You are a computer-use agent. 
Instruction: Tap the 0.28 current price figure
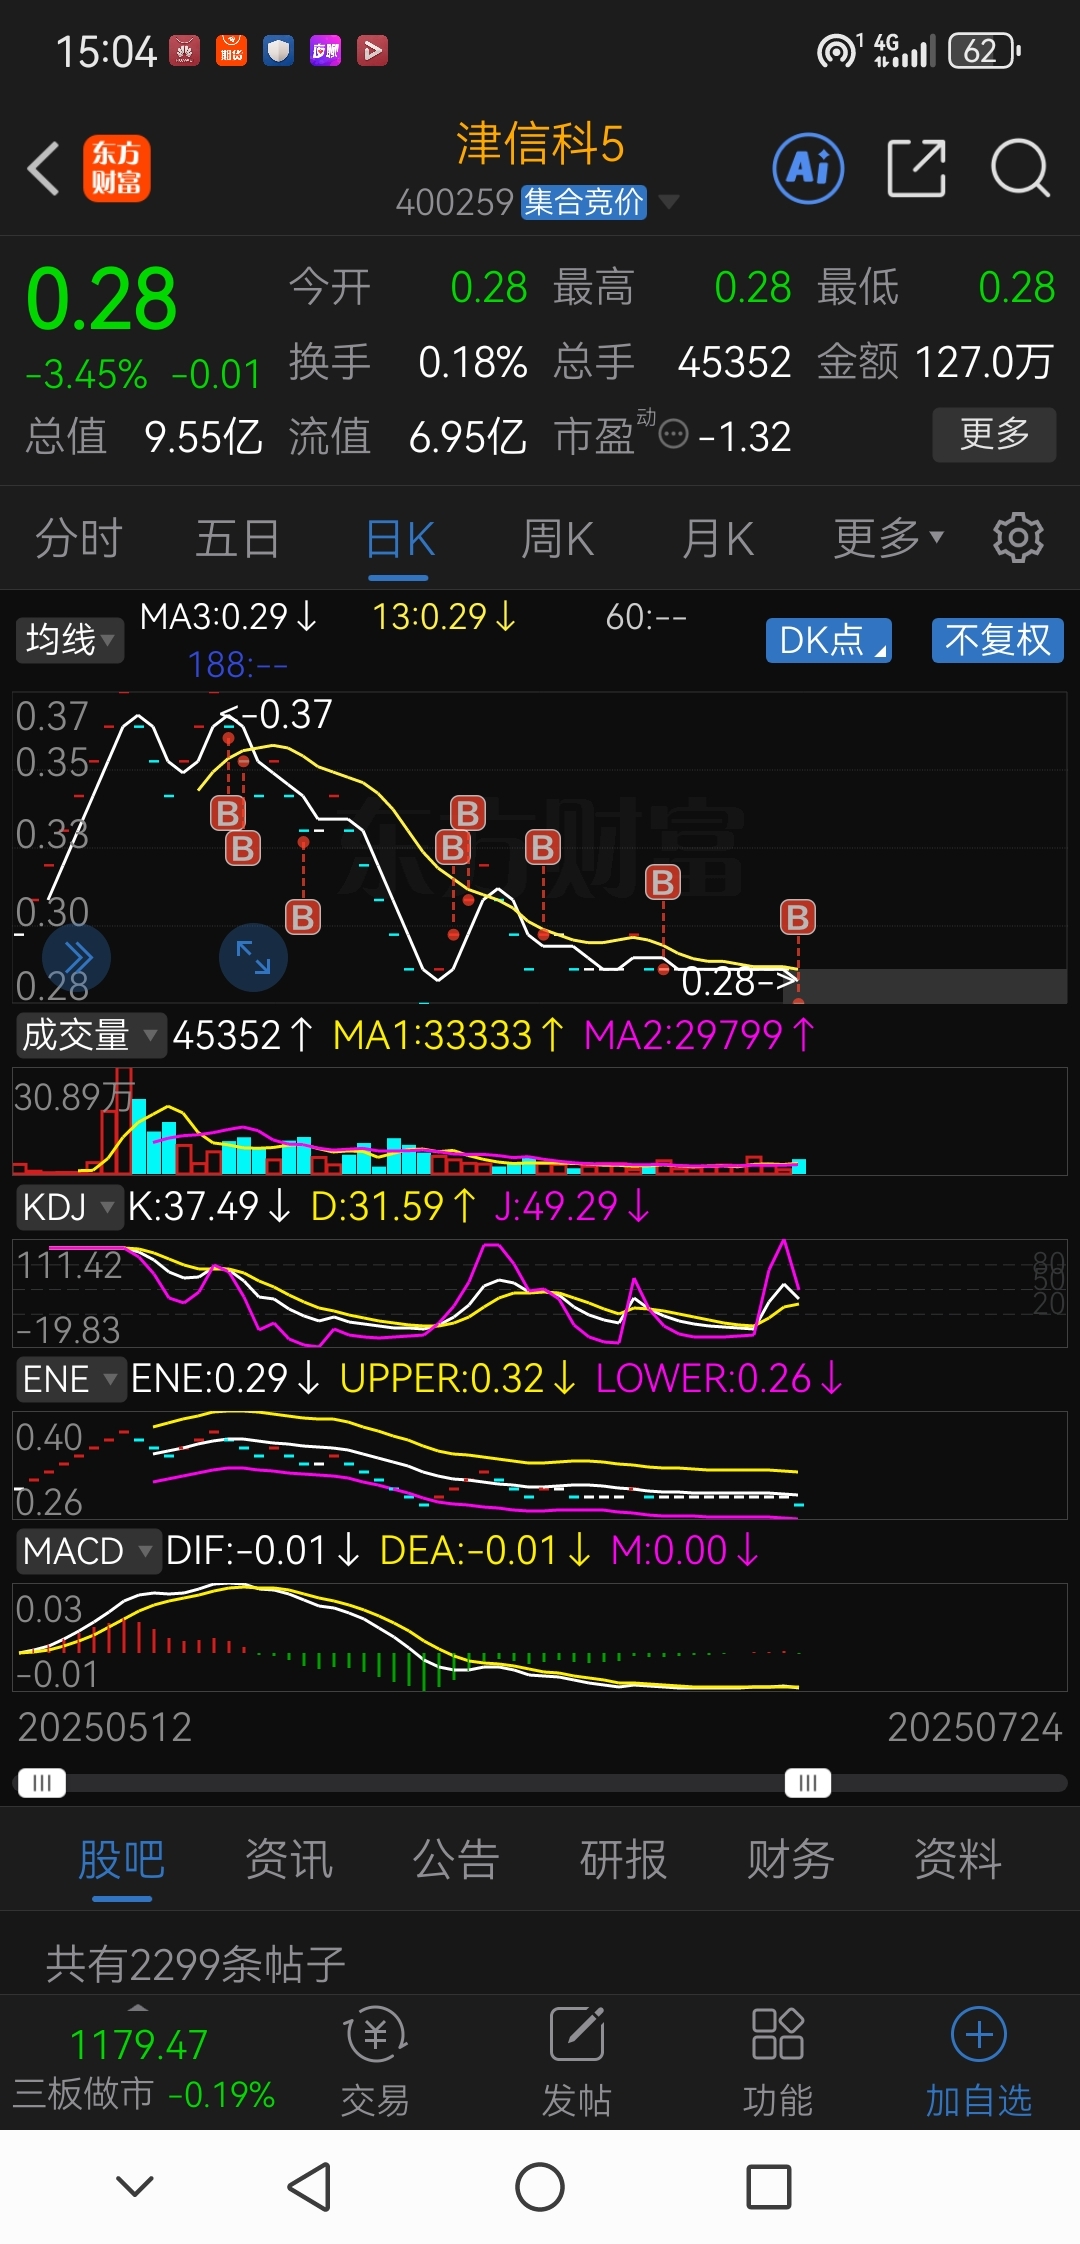pos(101,298)
